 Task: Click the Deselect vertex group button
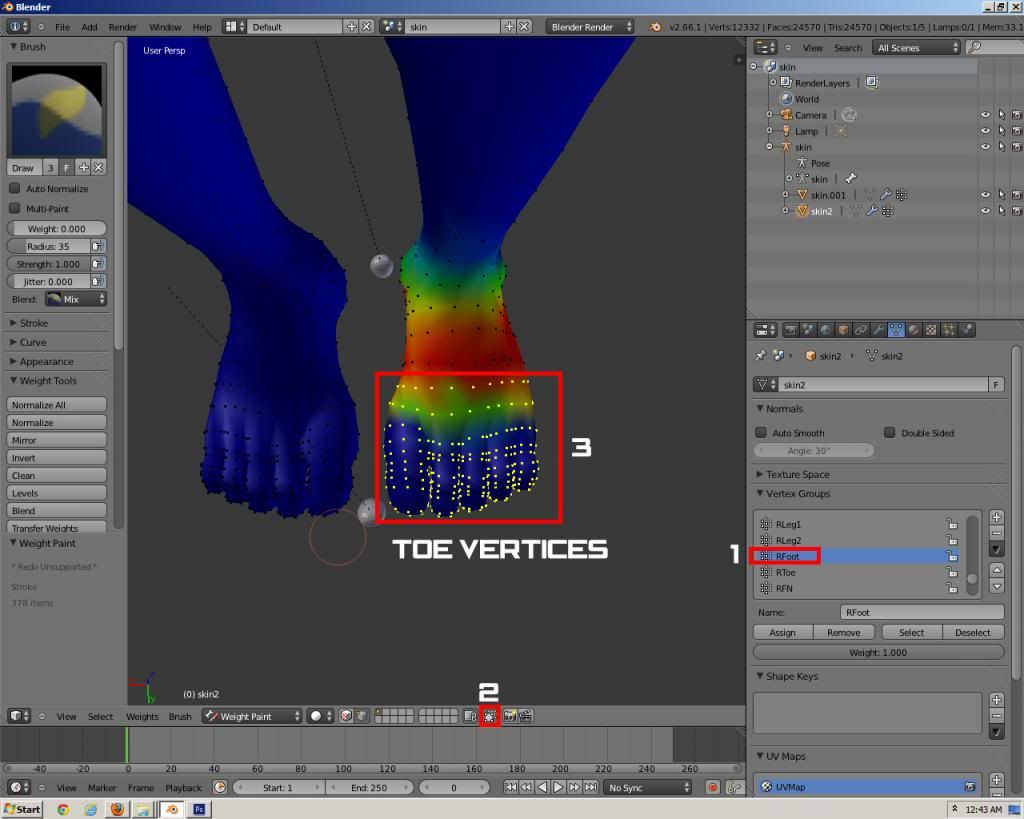(973, 632)
